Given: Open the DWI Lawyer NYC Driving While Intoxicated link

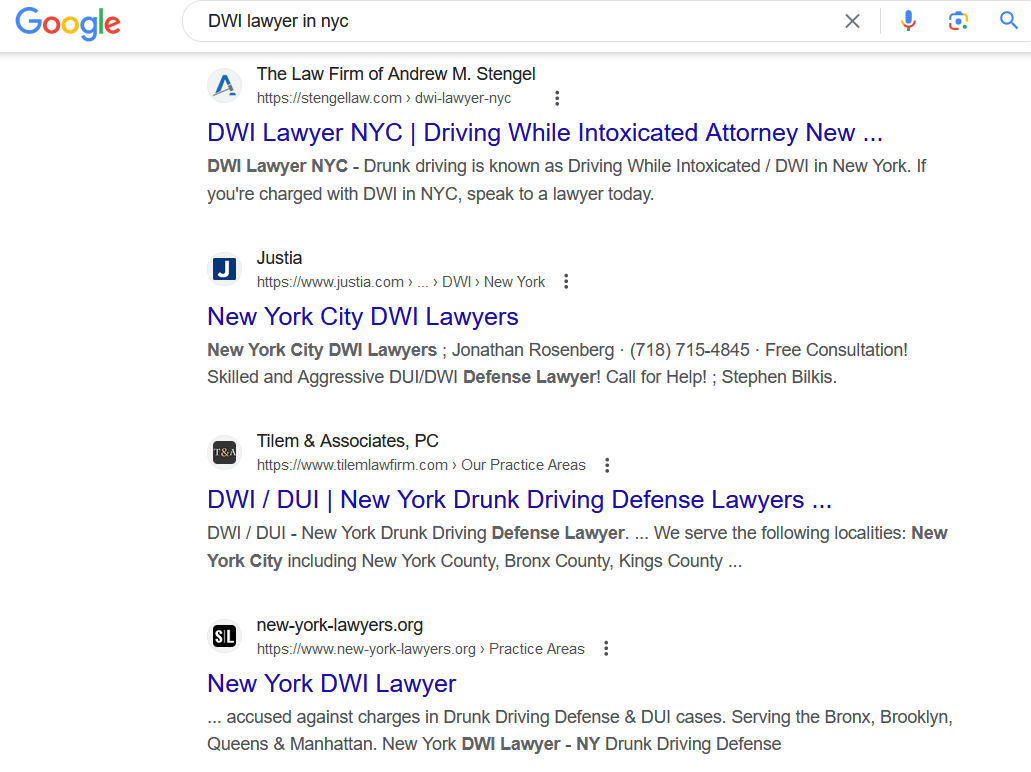Looking at the screenshot, I should tap(544, 133).
